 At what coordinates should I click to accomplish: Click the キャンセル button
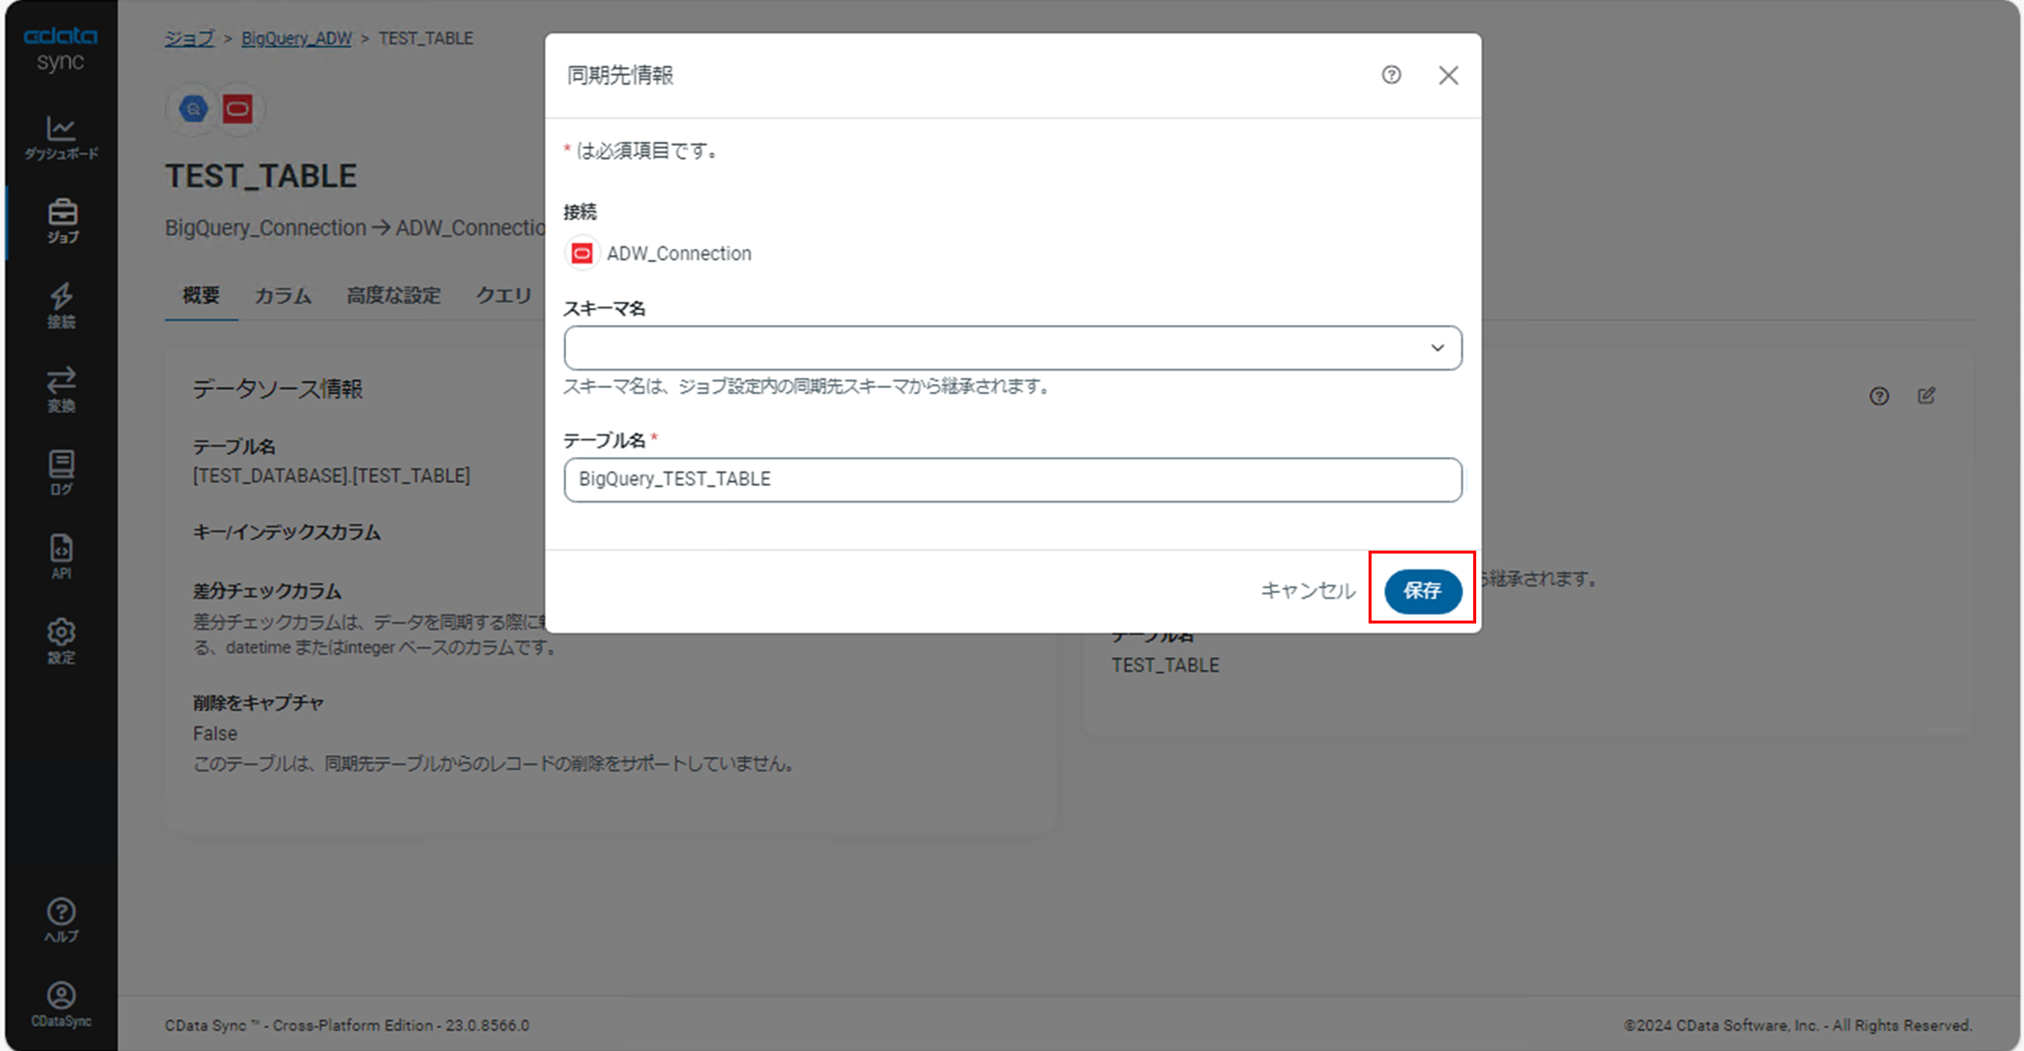(1307, 591)
